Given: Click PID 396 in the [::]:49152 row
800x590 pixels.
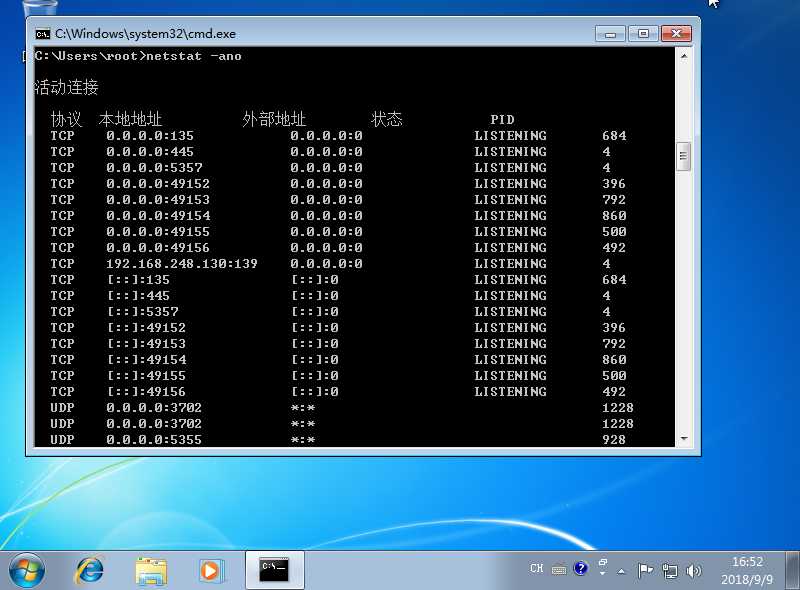Looking at the screenshot, I should 614,328.
